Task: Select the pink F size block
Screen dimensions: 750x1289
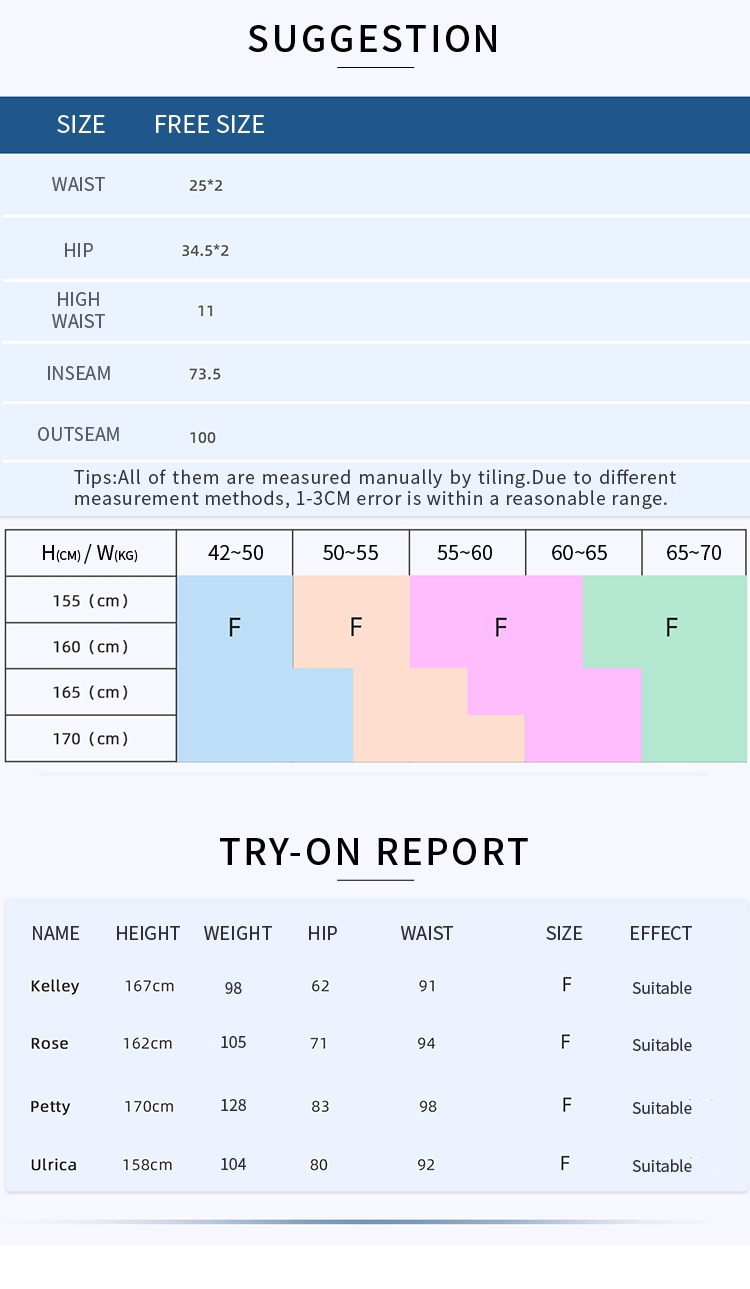Action: click(x=500, y=627)
